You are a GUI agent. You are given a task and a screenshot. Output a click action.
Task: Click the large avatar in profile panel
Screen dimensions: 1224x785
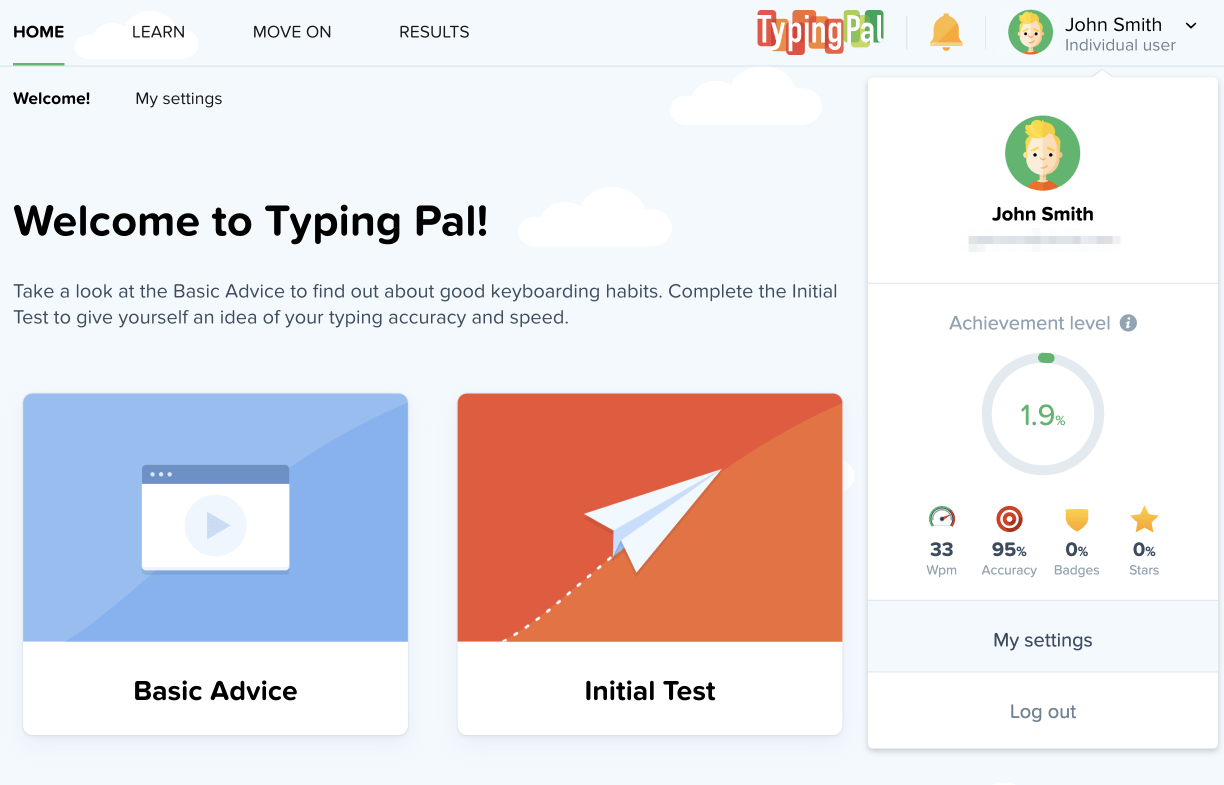[x=1042, y=153]
